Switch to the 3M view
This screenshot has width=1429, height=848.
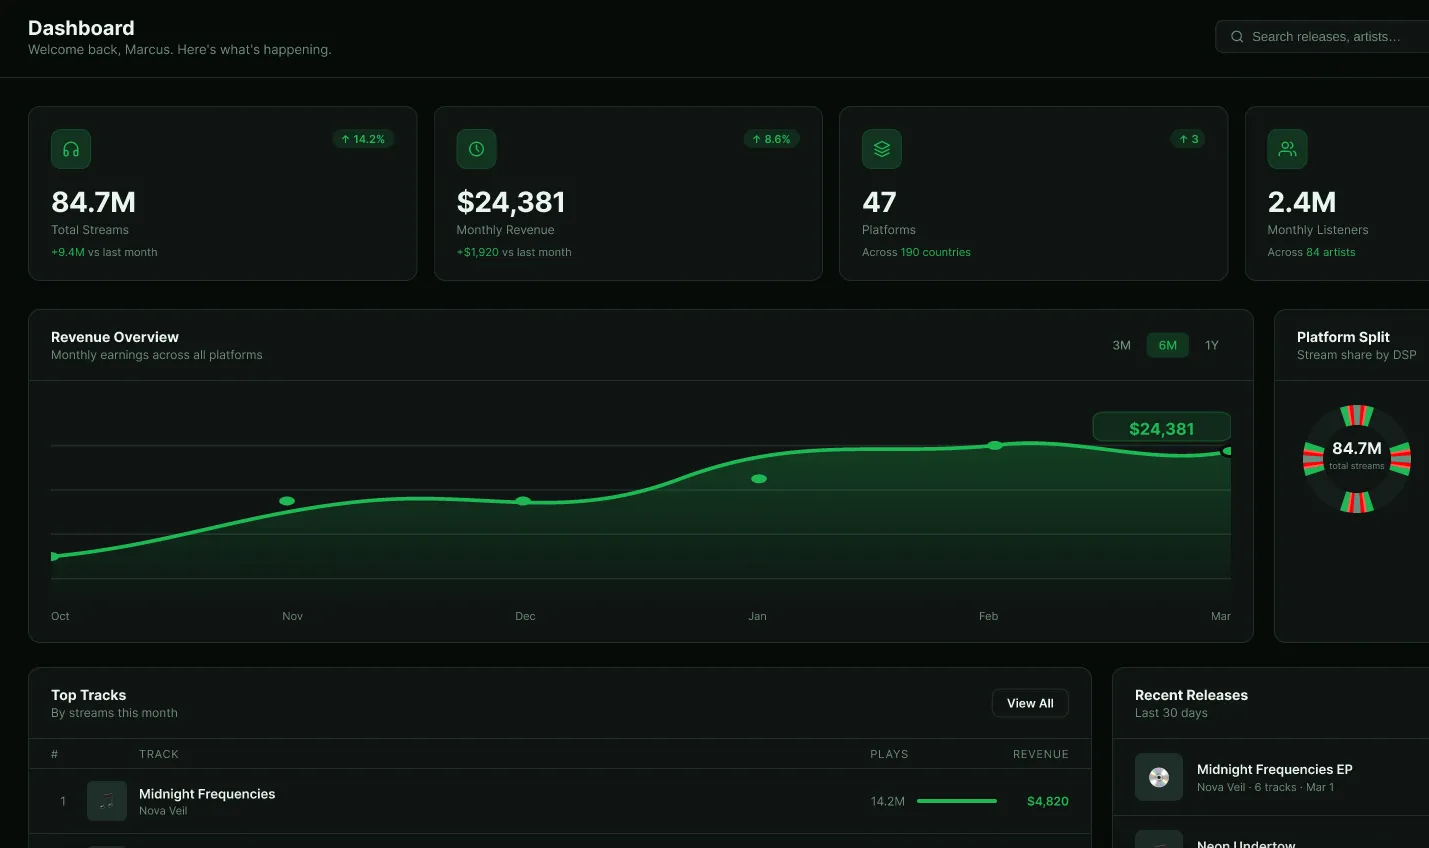1121,344
